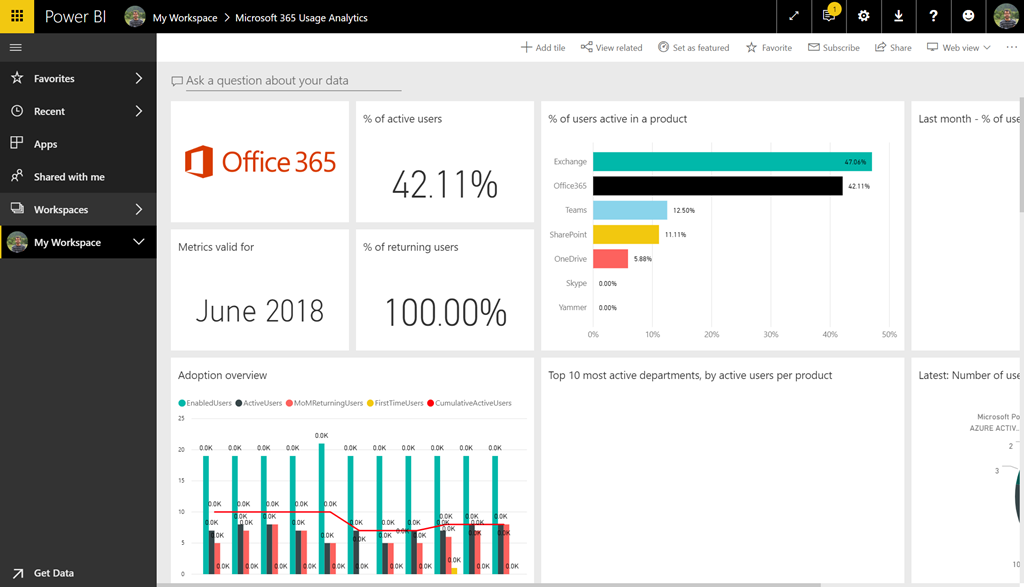Click Set as featured
1024x587 pixels.
(x=694, y=48)
